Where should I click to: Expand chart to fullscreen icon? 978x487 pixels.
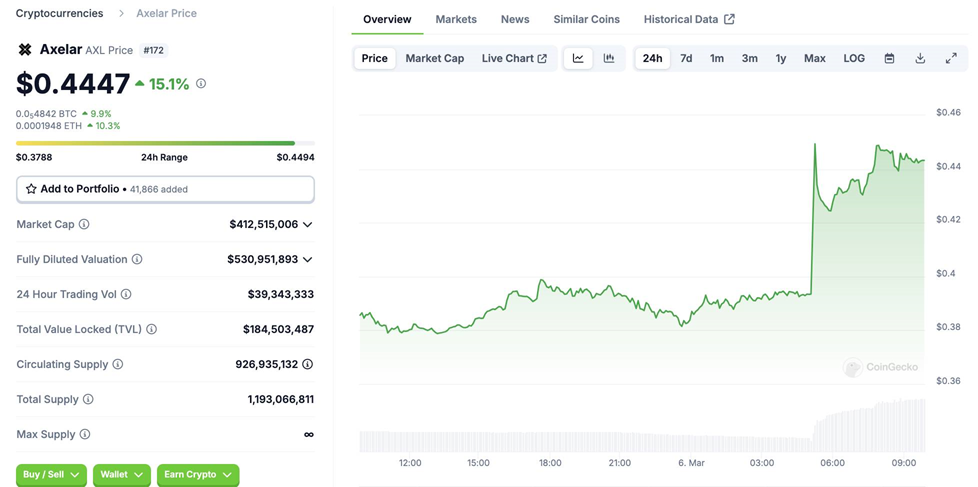pos(951,58)
